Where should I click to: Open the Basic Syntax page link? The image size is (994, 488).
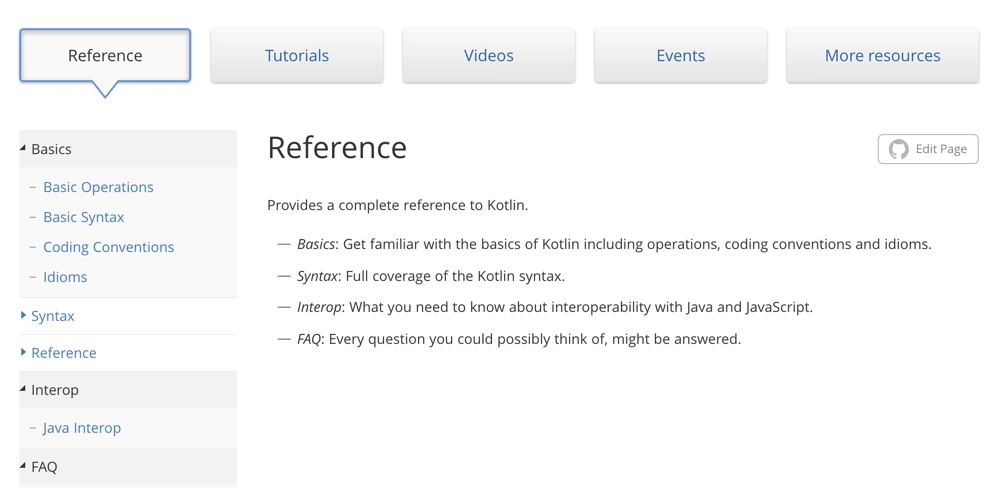(84, 217)
